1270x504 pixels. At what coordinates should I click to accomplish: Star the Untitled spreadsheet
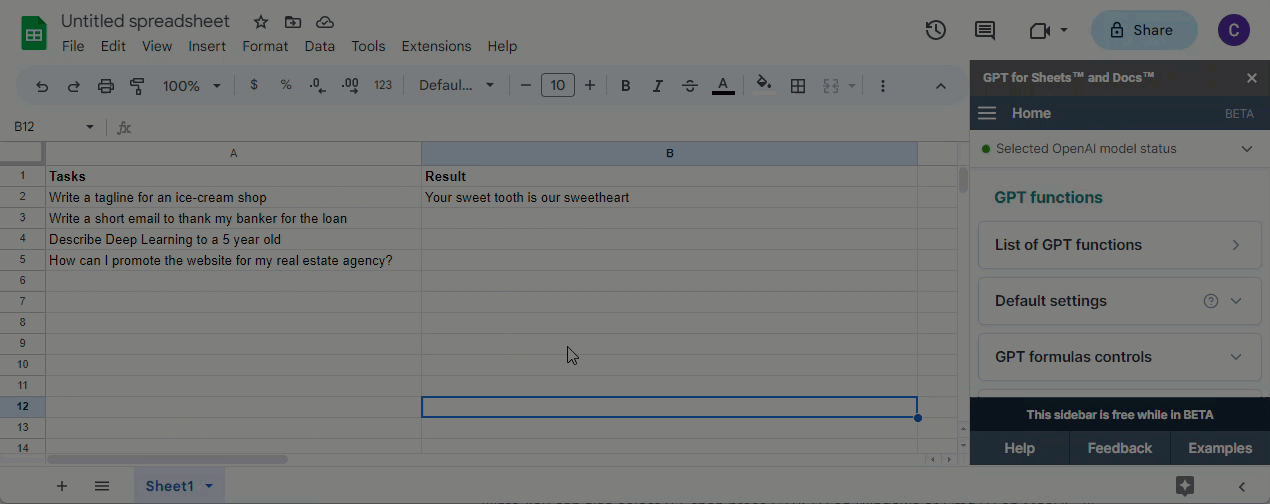click(x=260, y=22)
